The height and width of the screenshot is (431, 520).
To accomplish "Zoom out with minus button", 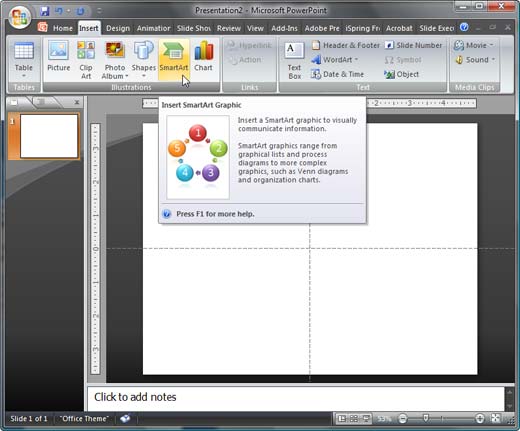I will [403, 418].
